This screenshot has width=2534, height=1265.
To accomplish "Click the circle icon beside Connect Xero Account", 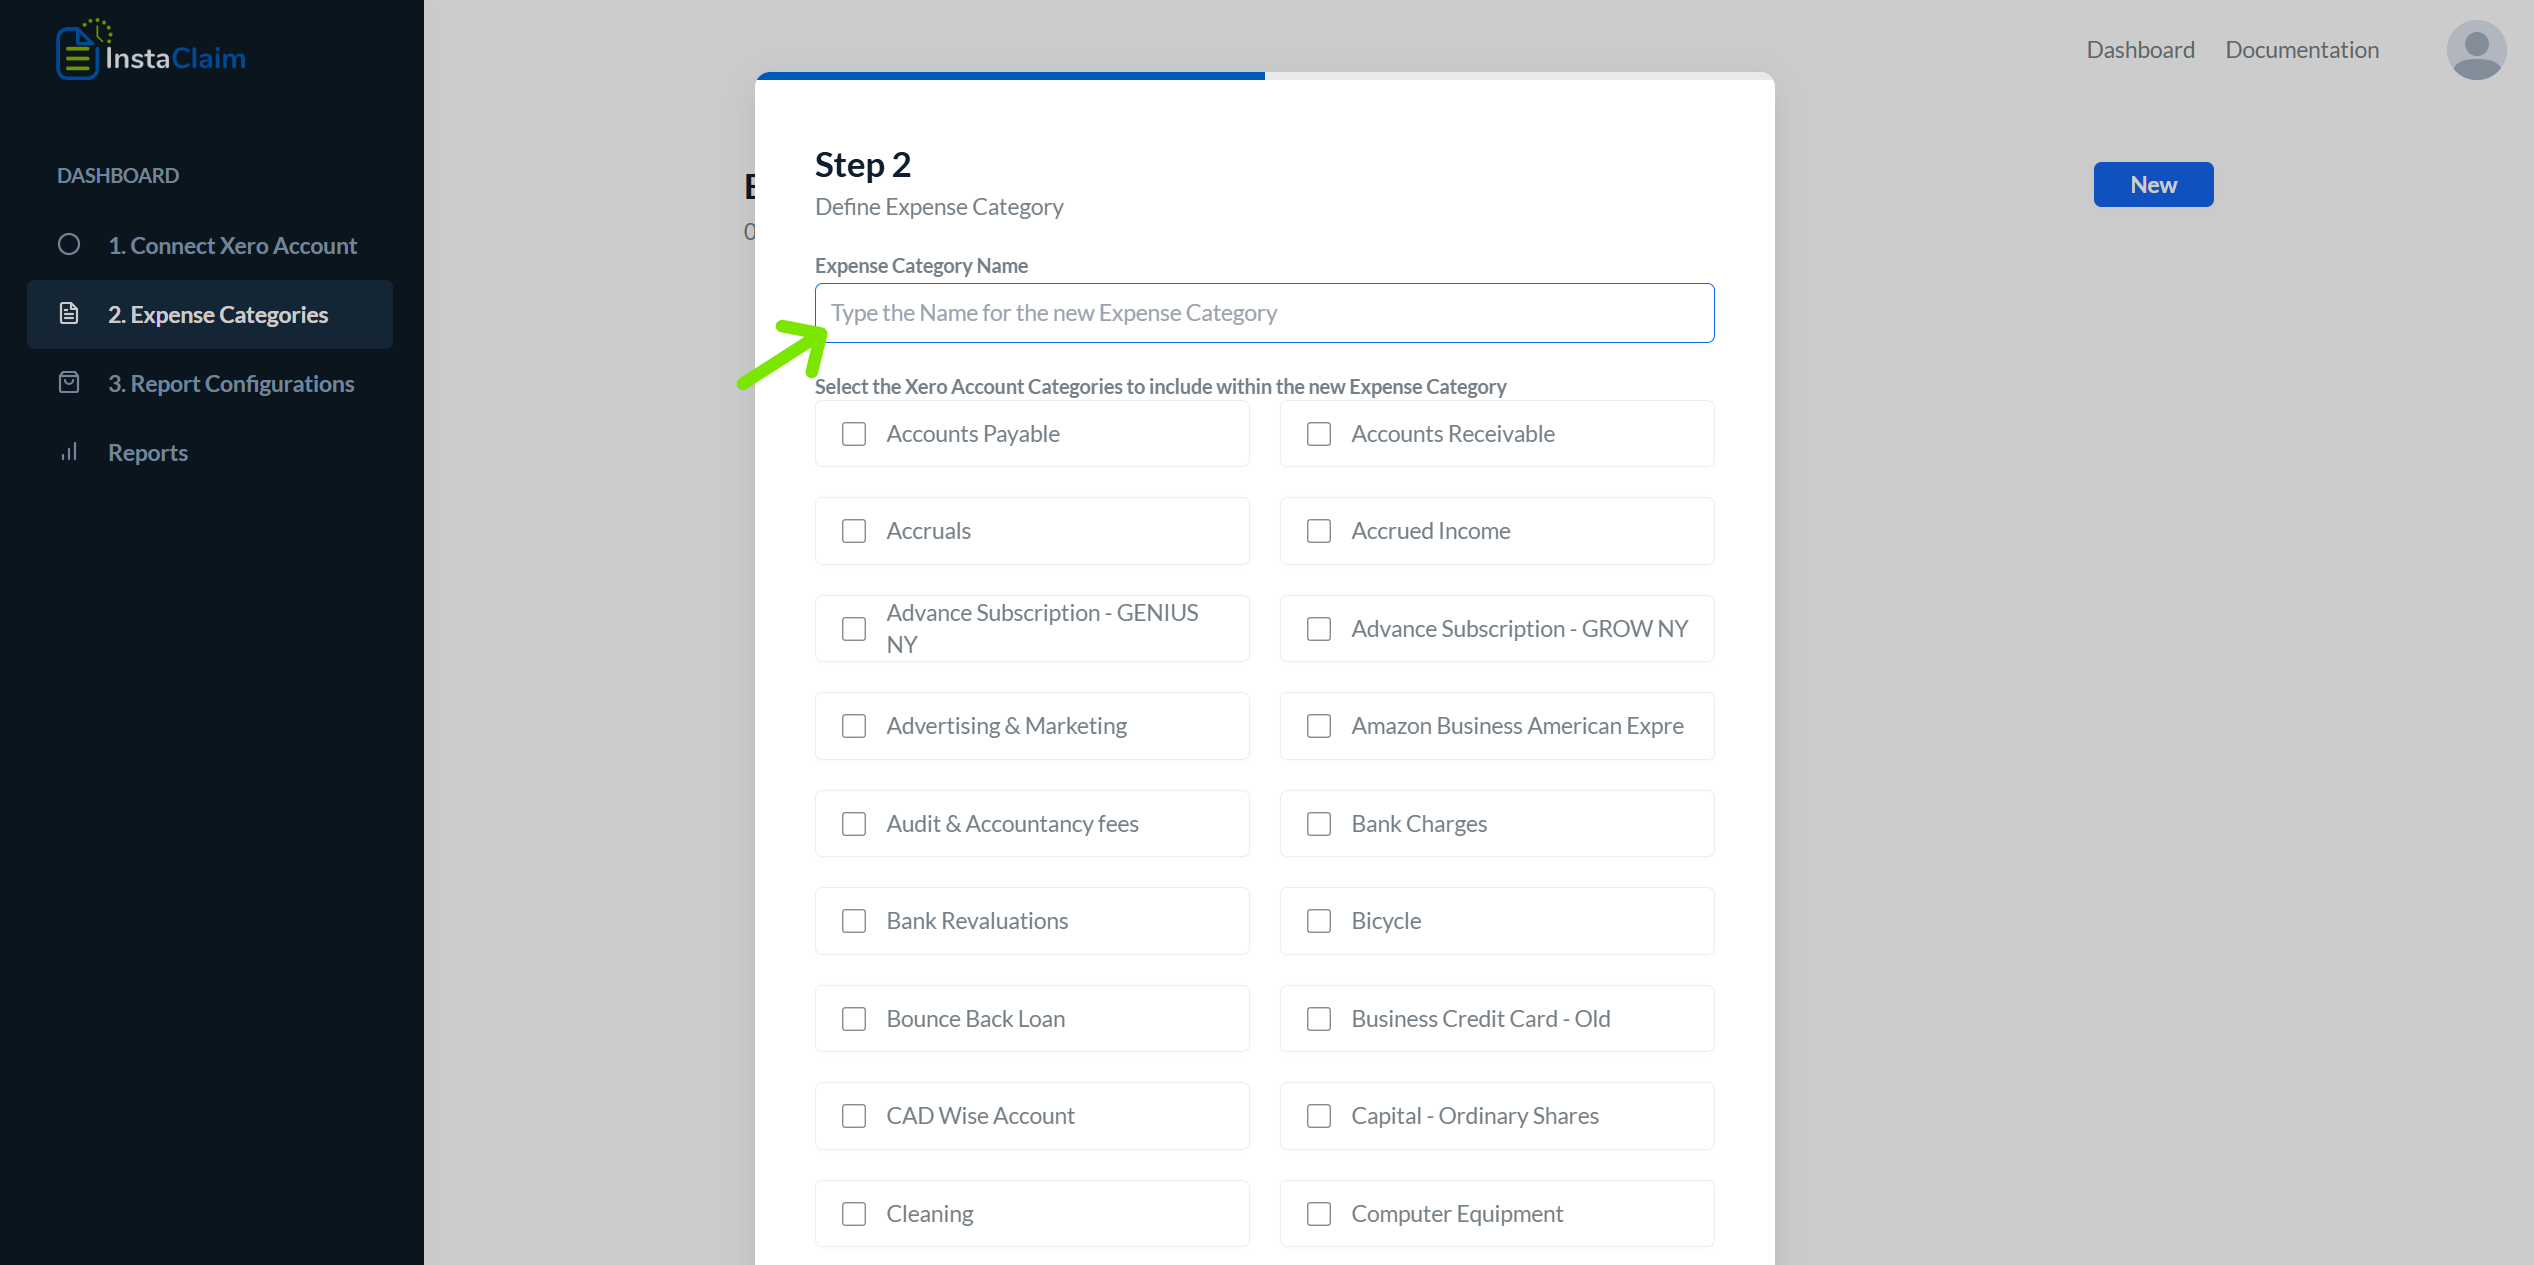I will [x=69, y=244].
